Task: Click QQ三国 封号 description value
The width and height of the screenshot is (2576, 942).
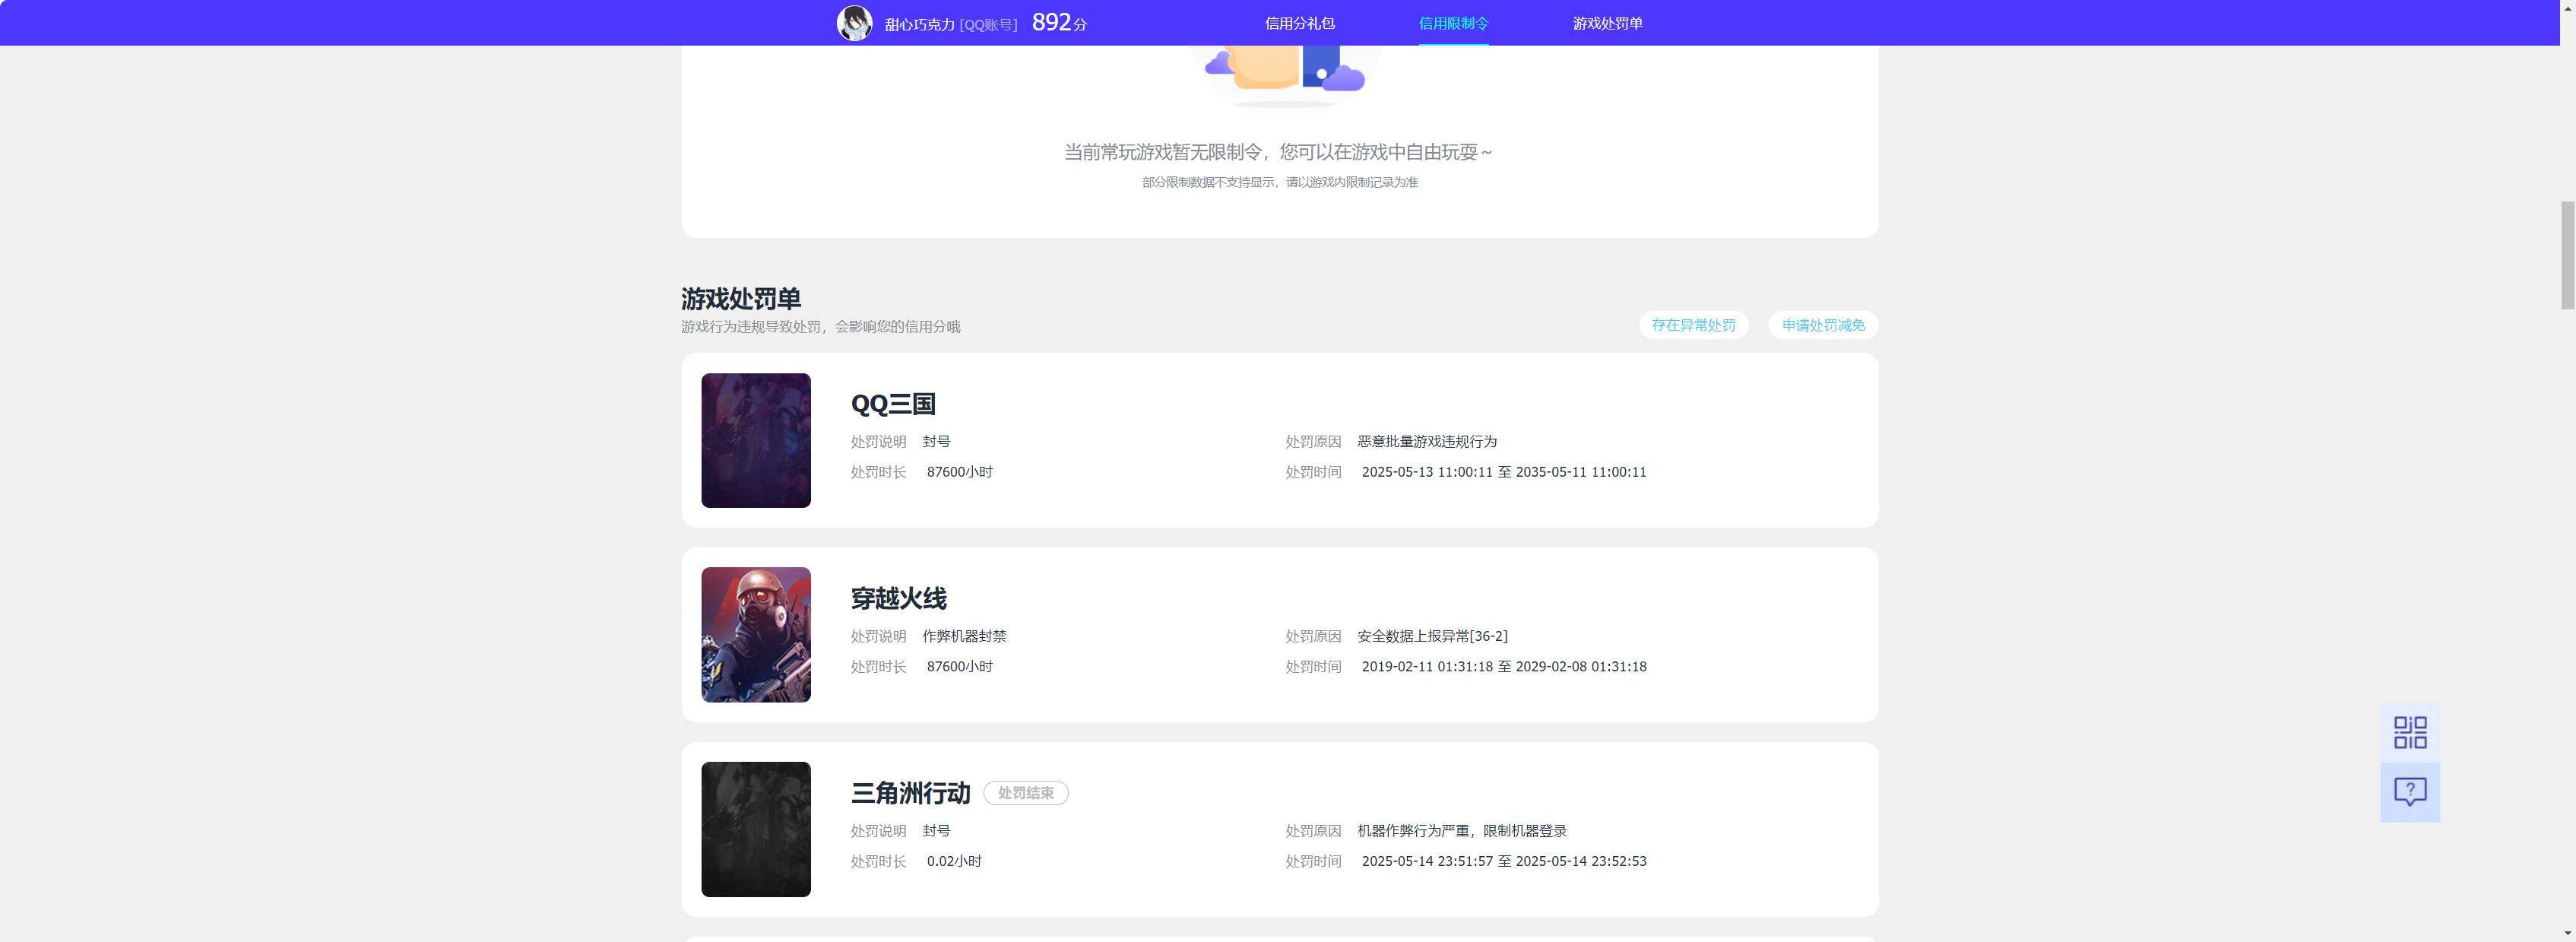Action: click(x=936, y=441)
